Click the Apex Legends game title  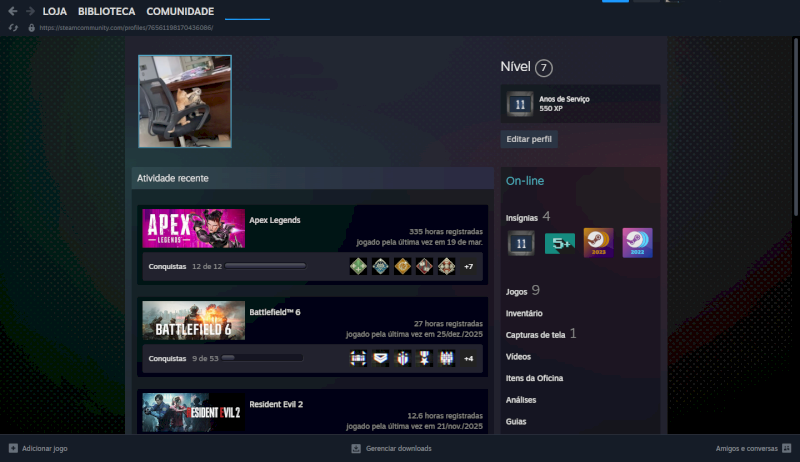pyautogui.click(x=274, y=220)
